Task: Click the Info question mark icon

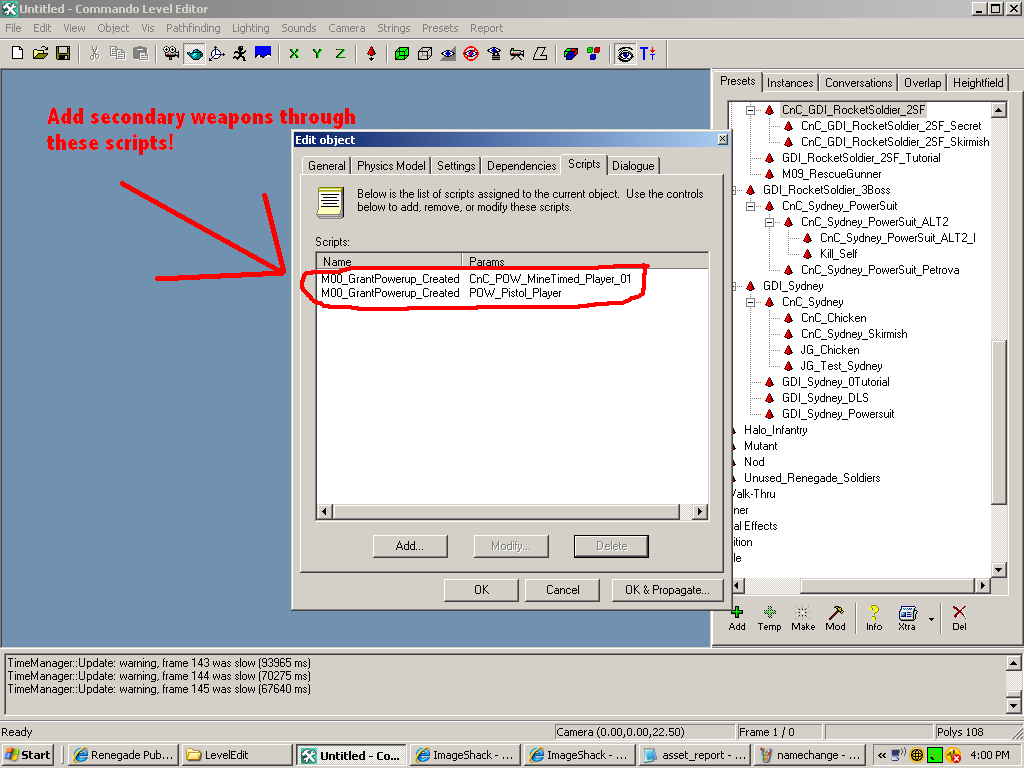Action: coord(874,617)
